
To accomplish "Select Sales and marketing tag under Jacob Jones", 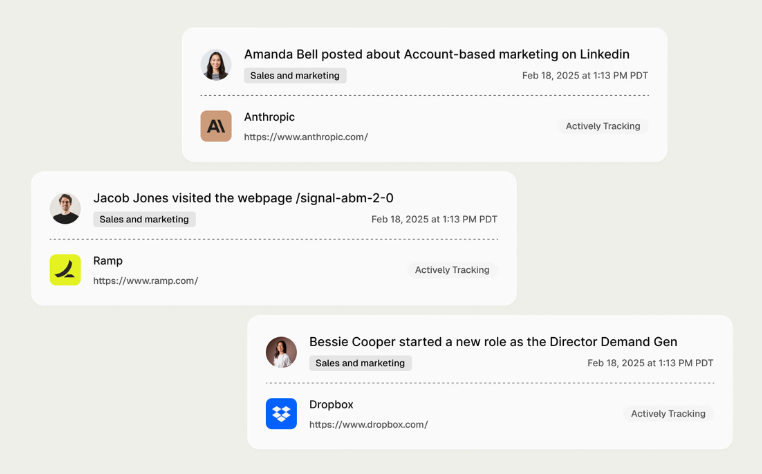I will pos(144,219).
